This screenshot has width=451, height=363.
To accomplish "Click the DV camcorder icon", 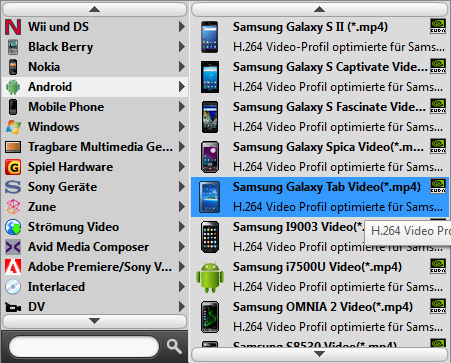I will 13,307.
